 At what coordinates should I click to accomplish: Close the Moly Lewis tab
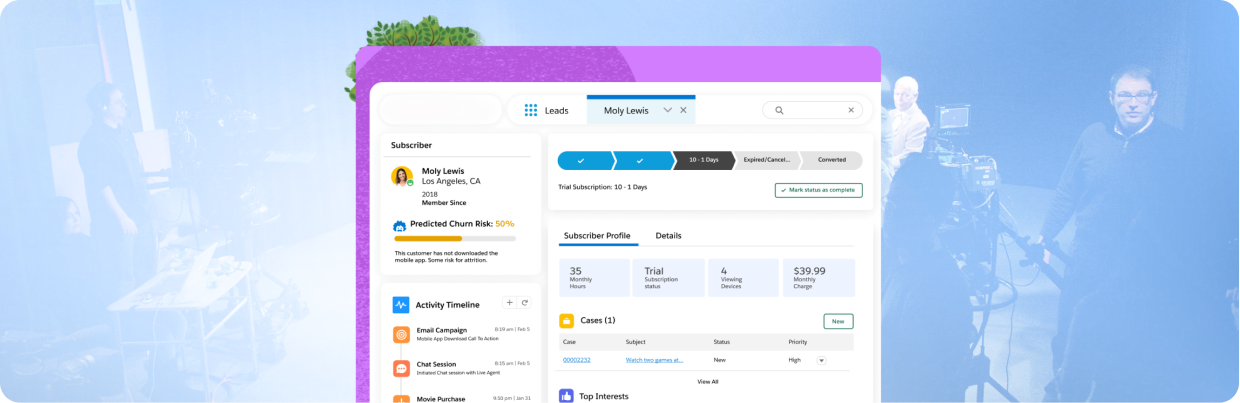(683, 110)
